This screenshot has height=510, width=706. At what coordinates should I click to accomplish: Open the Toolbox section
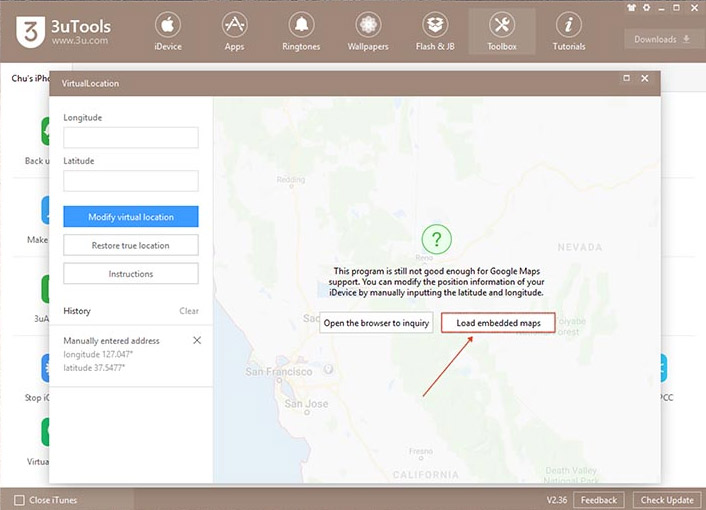[x=502, y=32]
